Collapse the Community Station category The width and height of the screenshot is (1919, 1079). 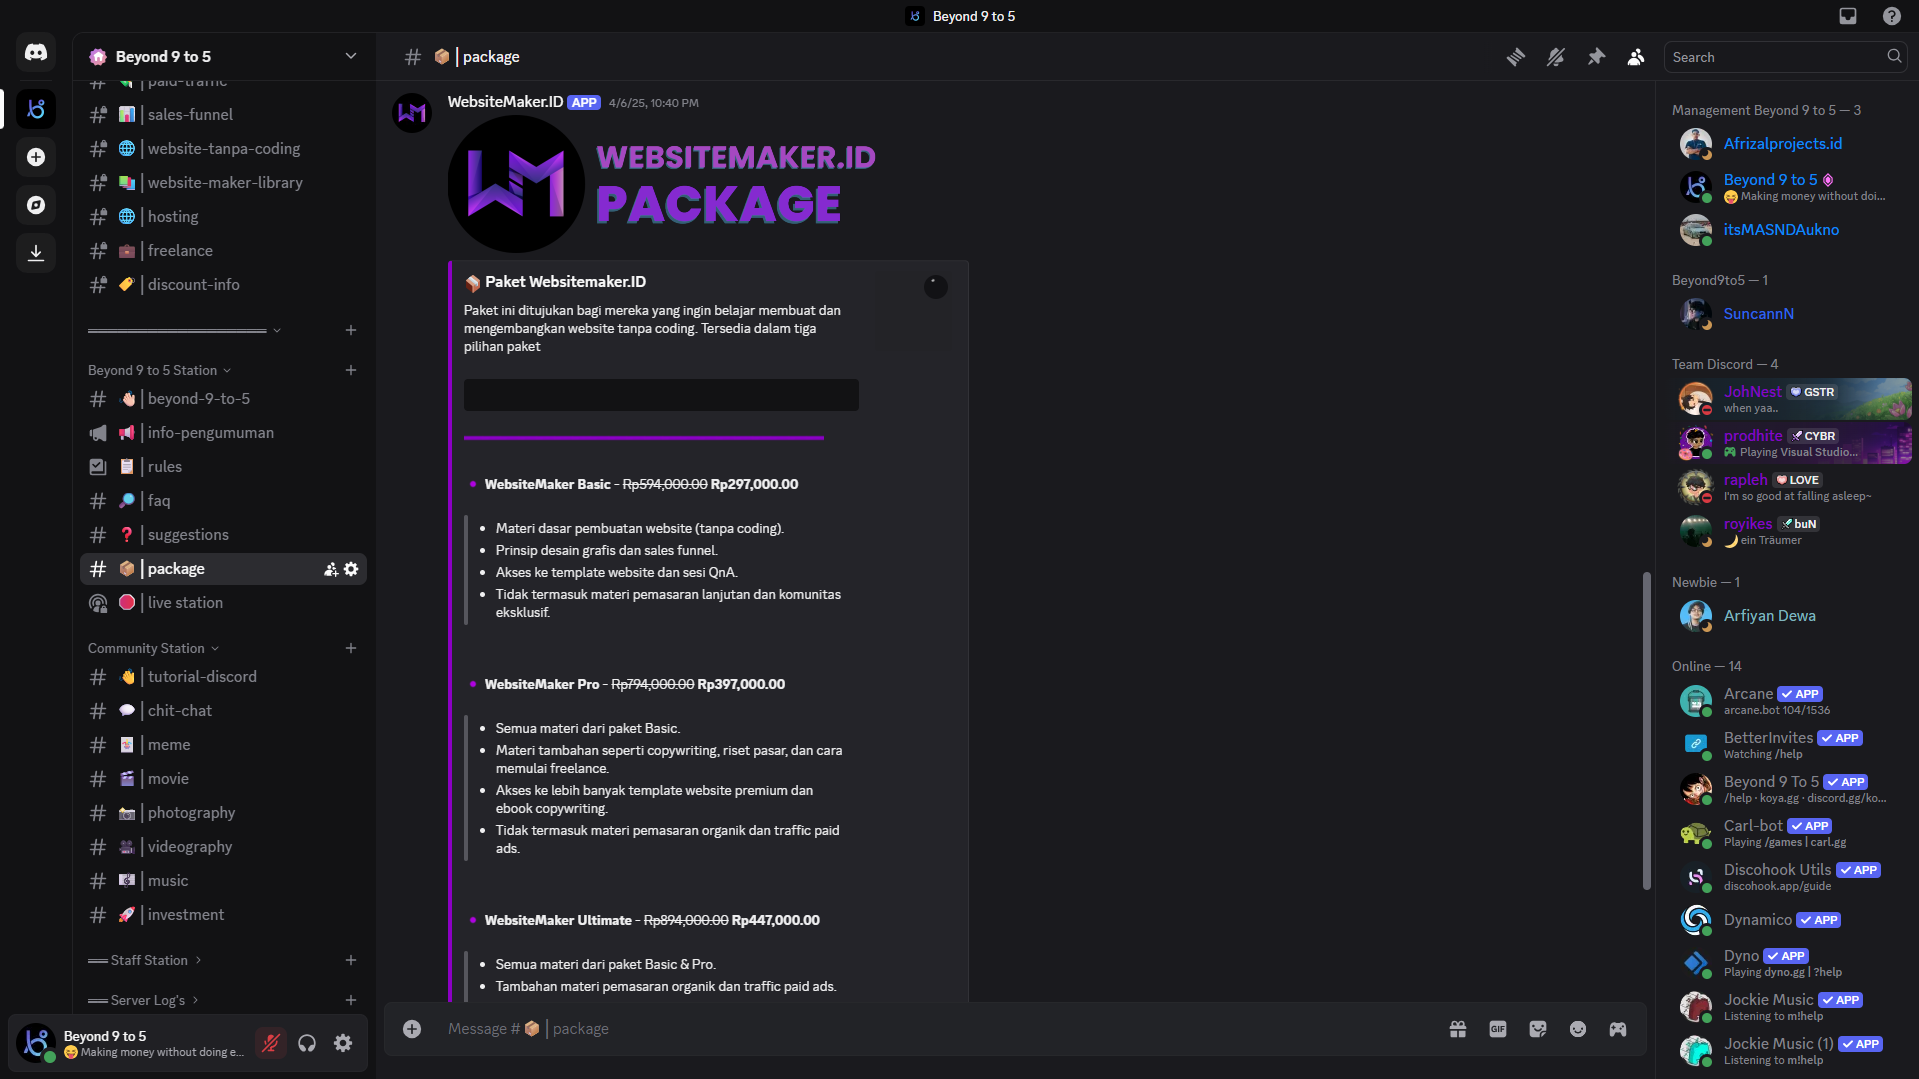pyautogui.click(x=153, y=648)
